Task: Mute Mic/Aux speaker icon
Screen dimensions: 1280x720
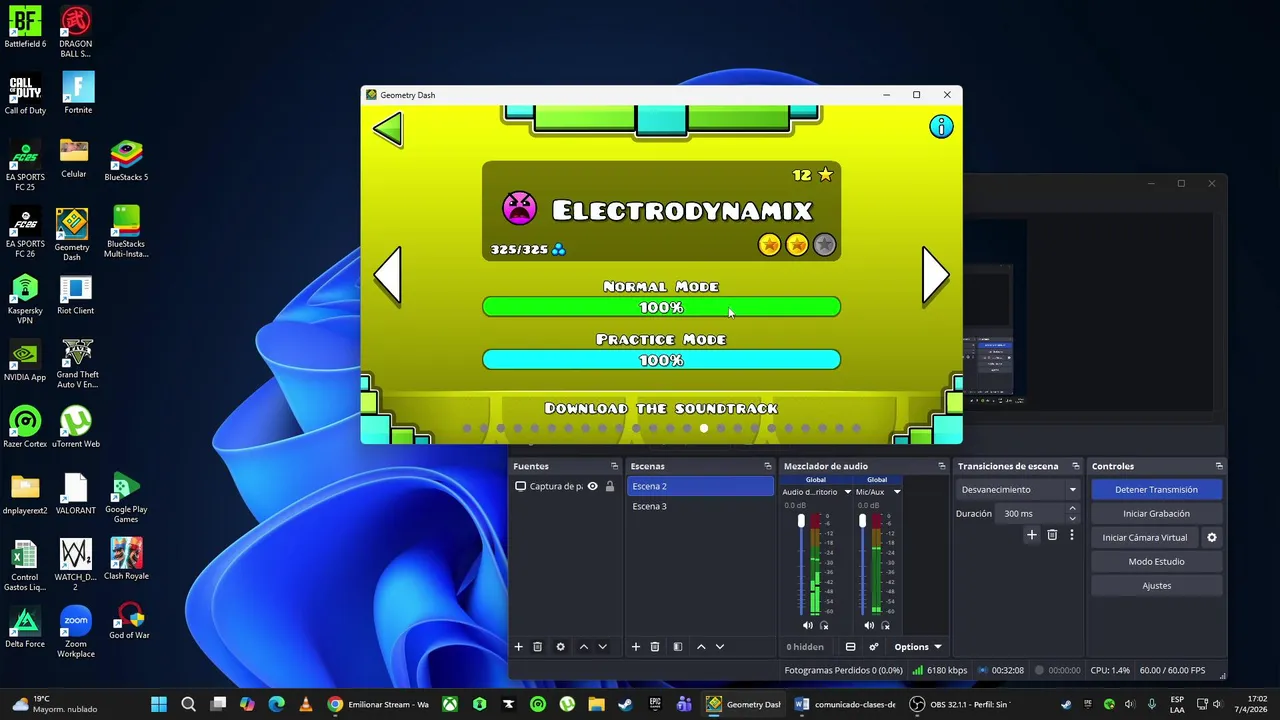Action: pos(869,625)
